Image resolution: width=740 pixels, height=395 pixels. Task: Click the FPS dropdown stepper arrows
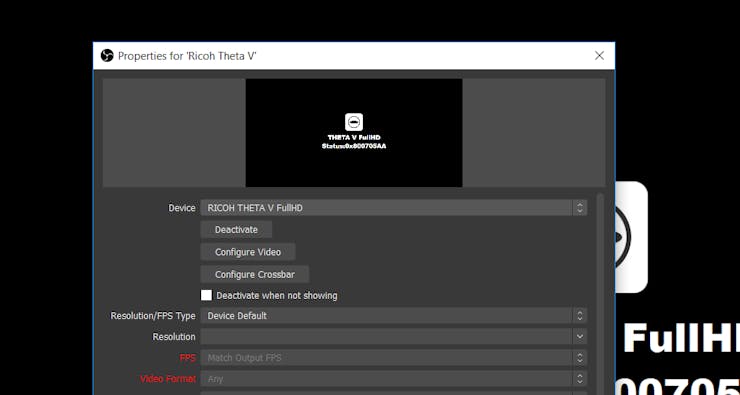pos(580,358)
